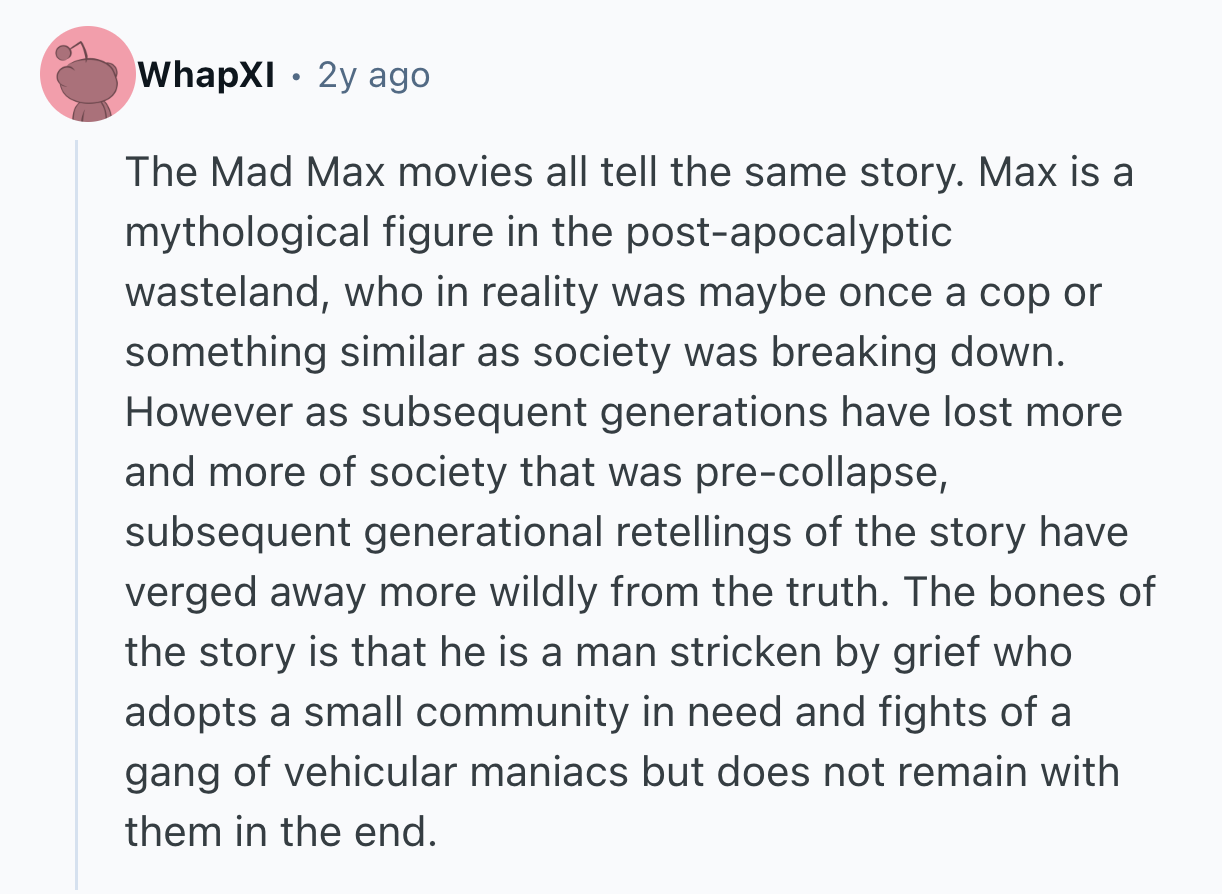1222x894 pixels.
Task: Click the "2y ago" comment timestamp
Action: (x=373, y=75)
